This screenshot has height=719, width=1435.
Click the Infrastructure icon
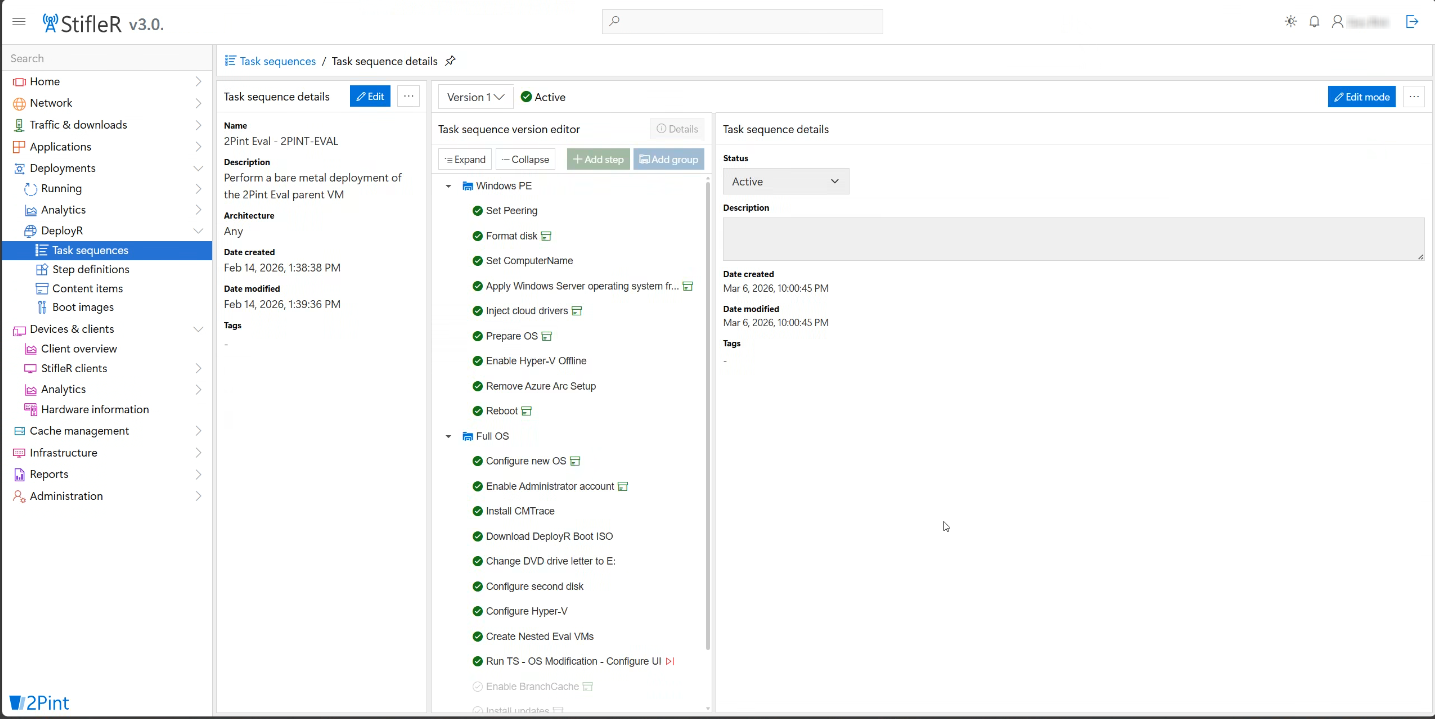(x=19, y=453)
